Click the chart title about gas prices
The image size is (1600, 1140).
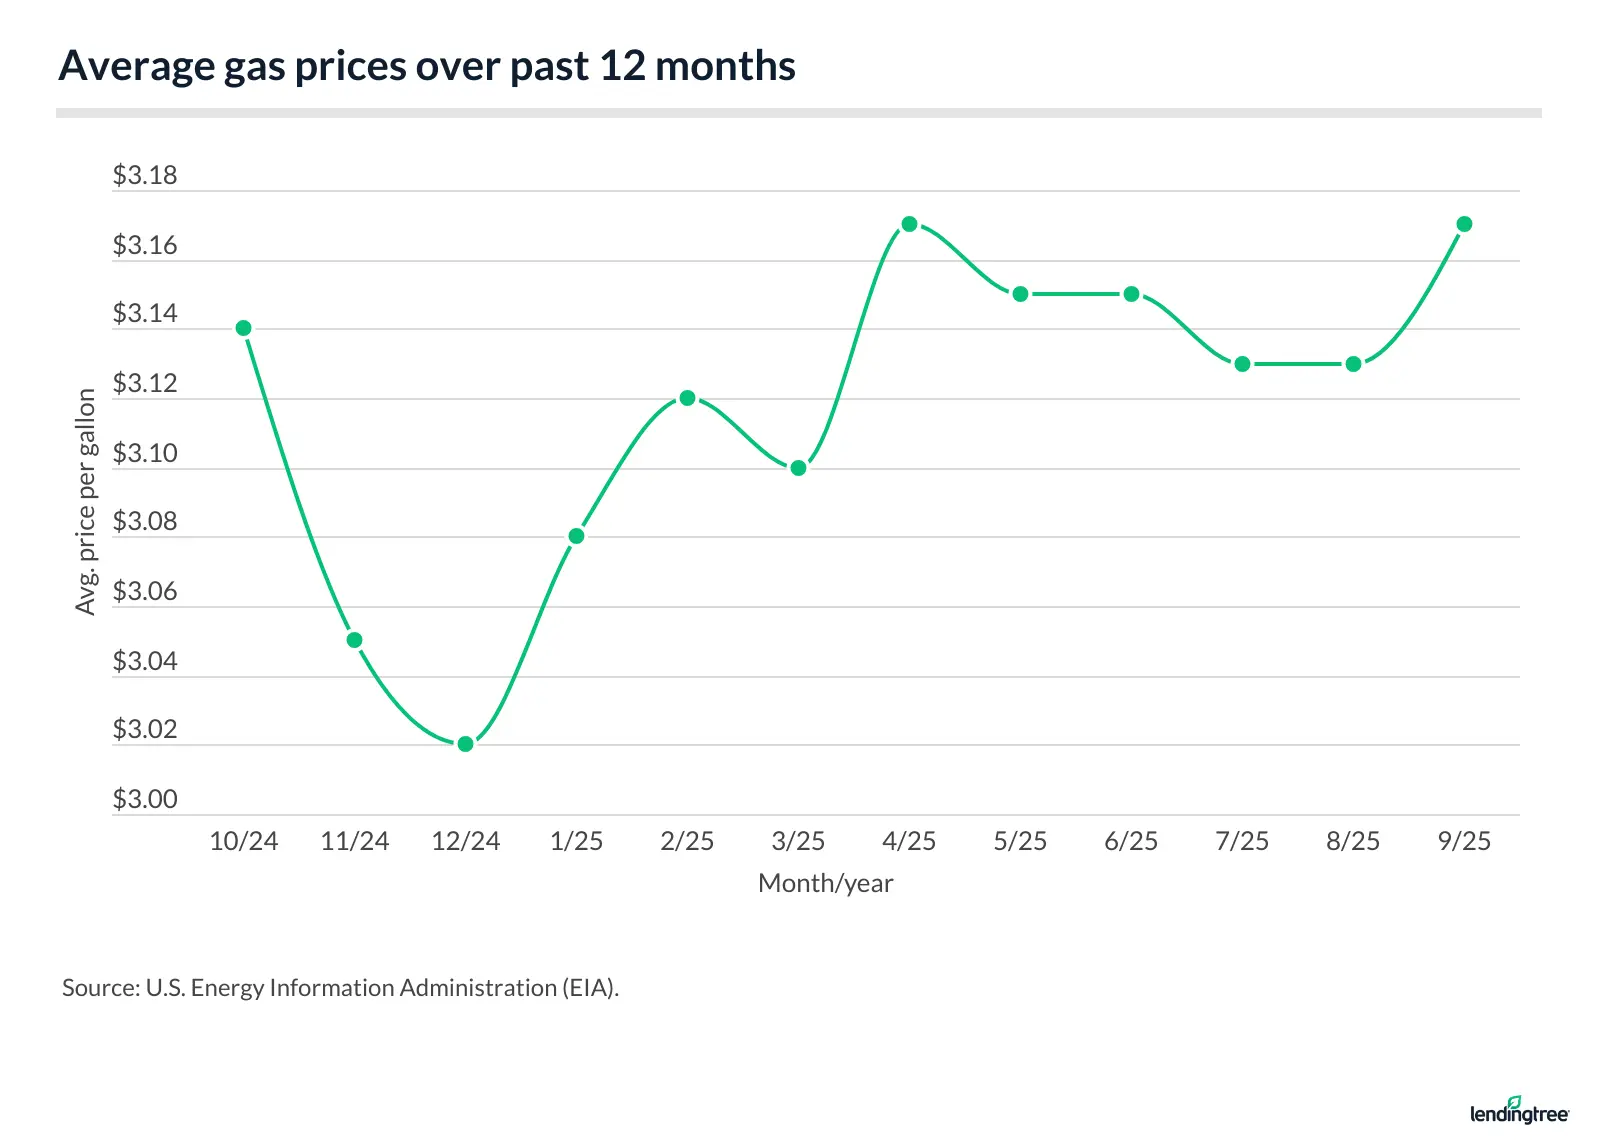(427, 66)
